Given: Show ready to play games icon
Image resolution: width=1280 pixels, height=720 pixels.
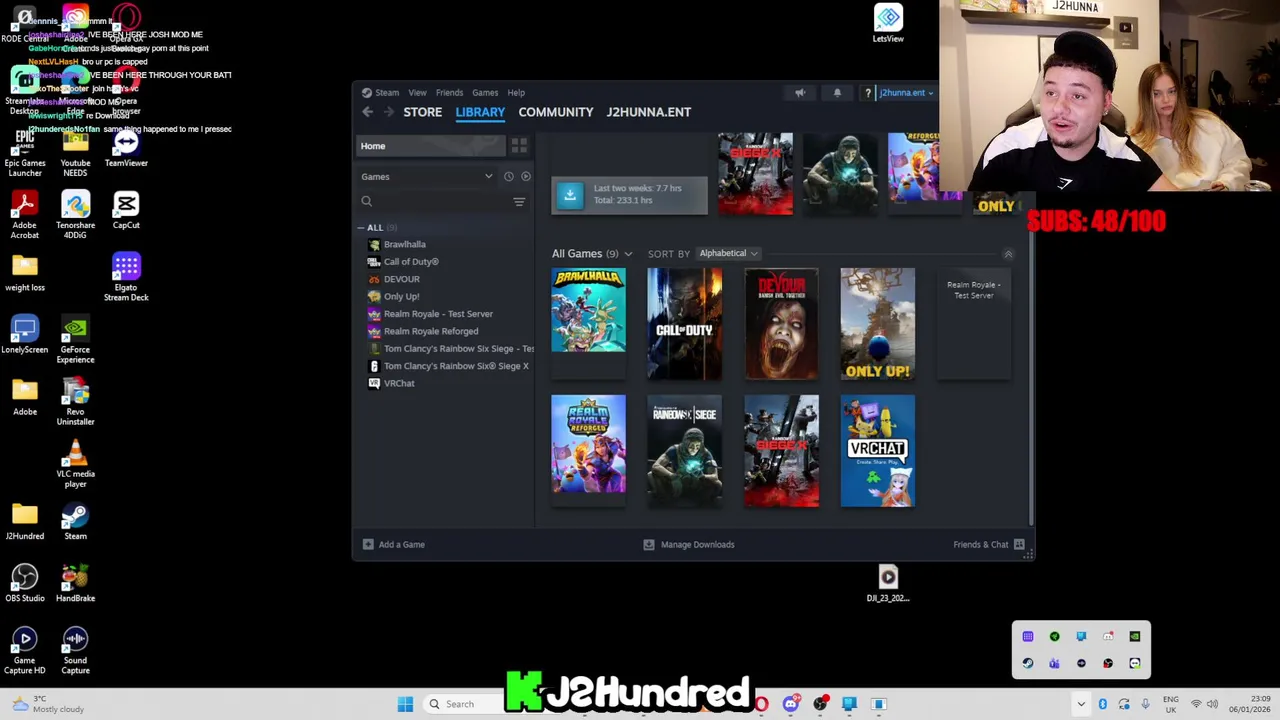Looking at the screenshot, I should click(x=525, y=177).
